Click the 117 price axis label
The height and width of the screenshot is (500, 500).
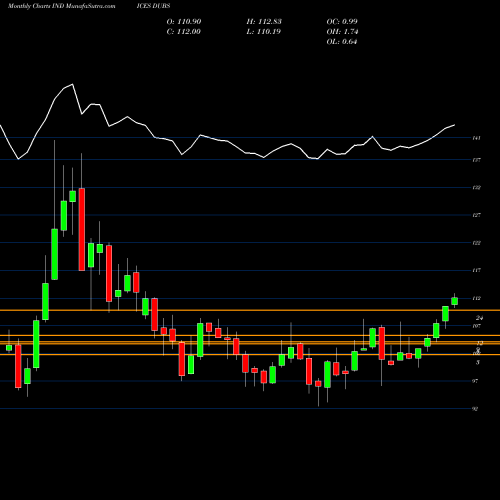476,270
